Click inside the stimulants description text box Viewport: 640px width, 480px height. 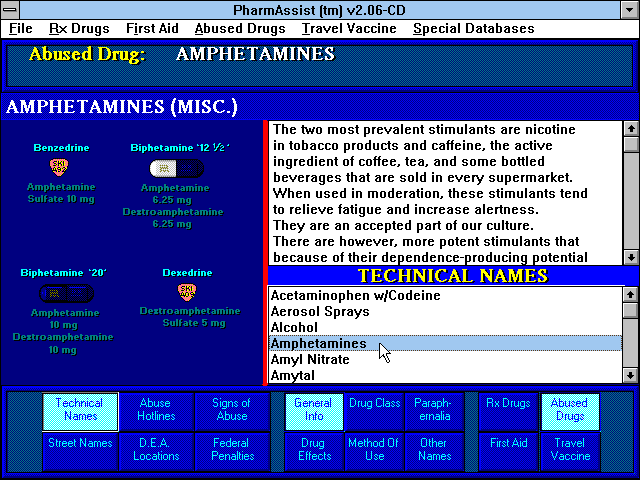click(x=446, y=193)
